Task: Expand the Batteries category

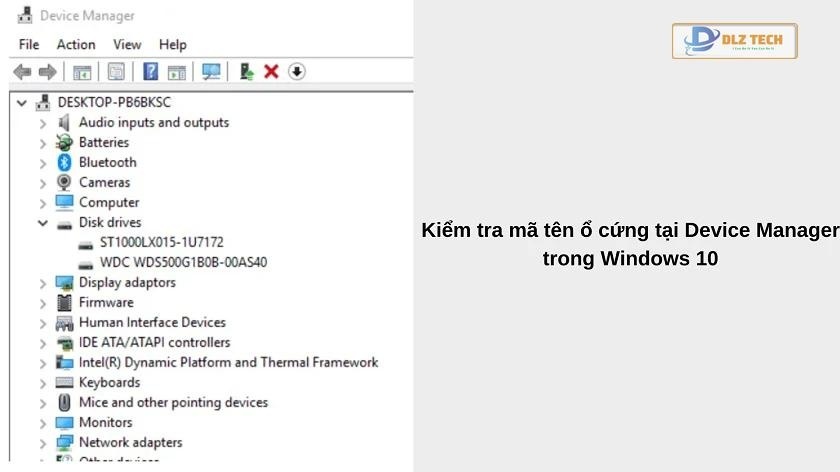Action: [43, 144]
